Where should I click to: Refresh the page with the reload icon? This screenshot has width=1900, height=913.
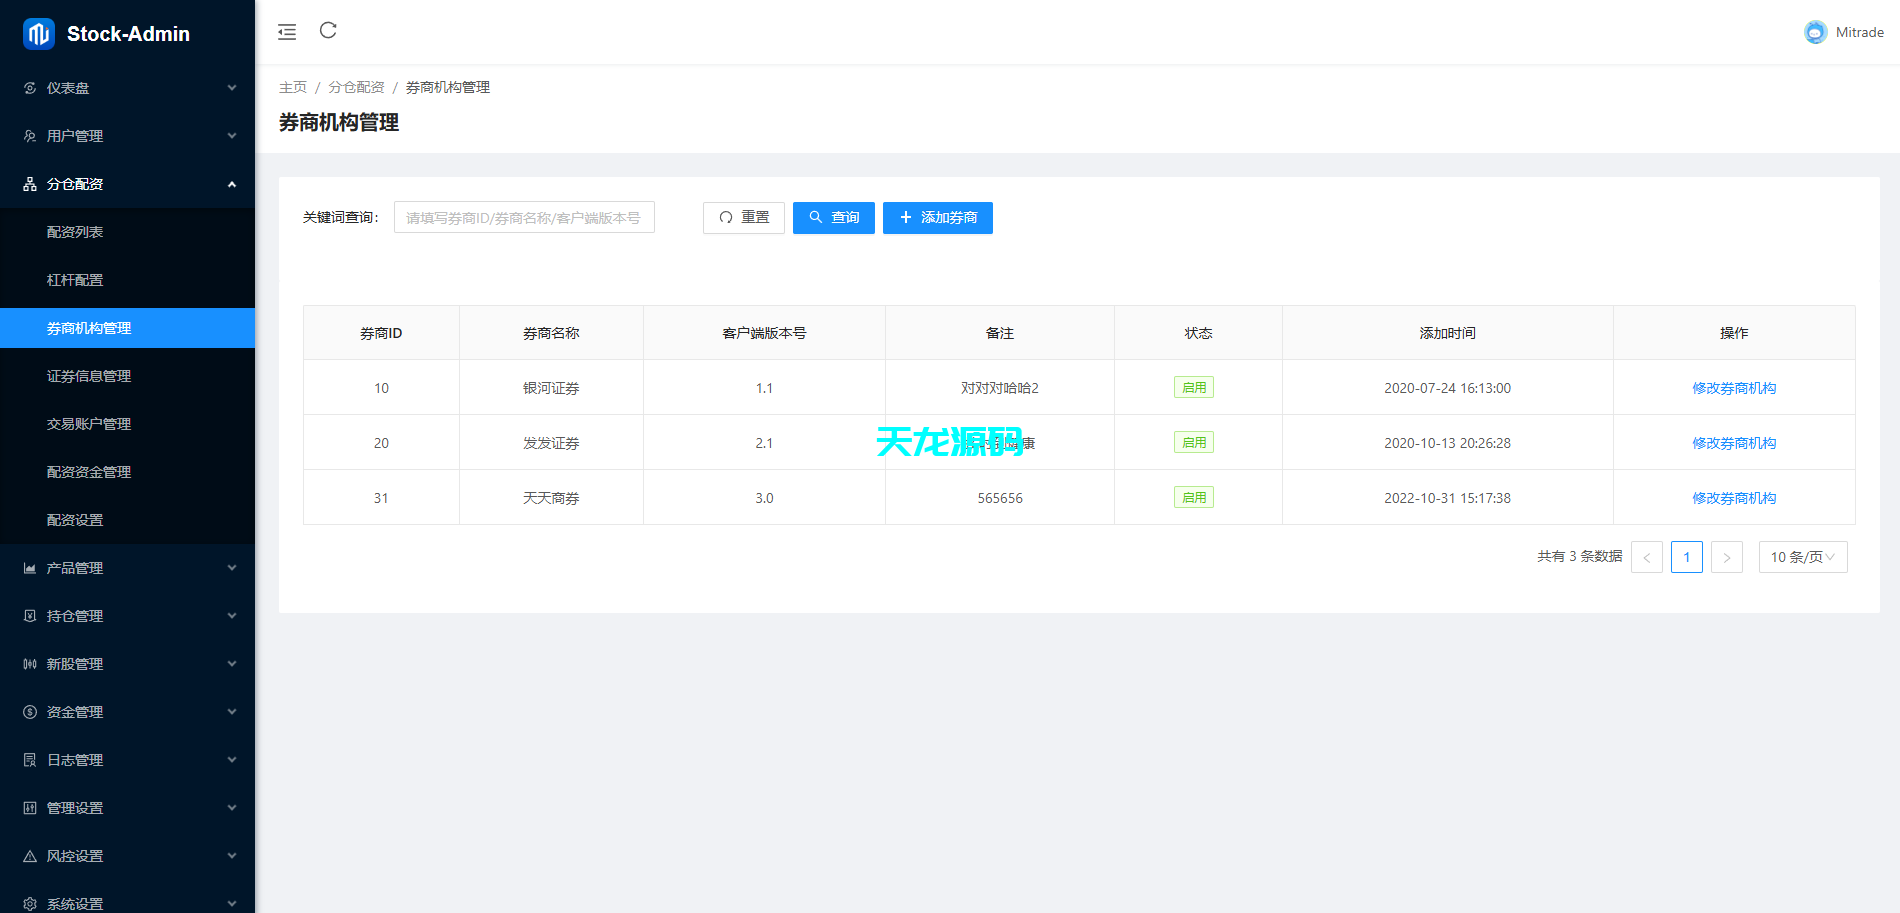(x=328, y=31)
